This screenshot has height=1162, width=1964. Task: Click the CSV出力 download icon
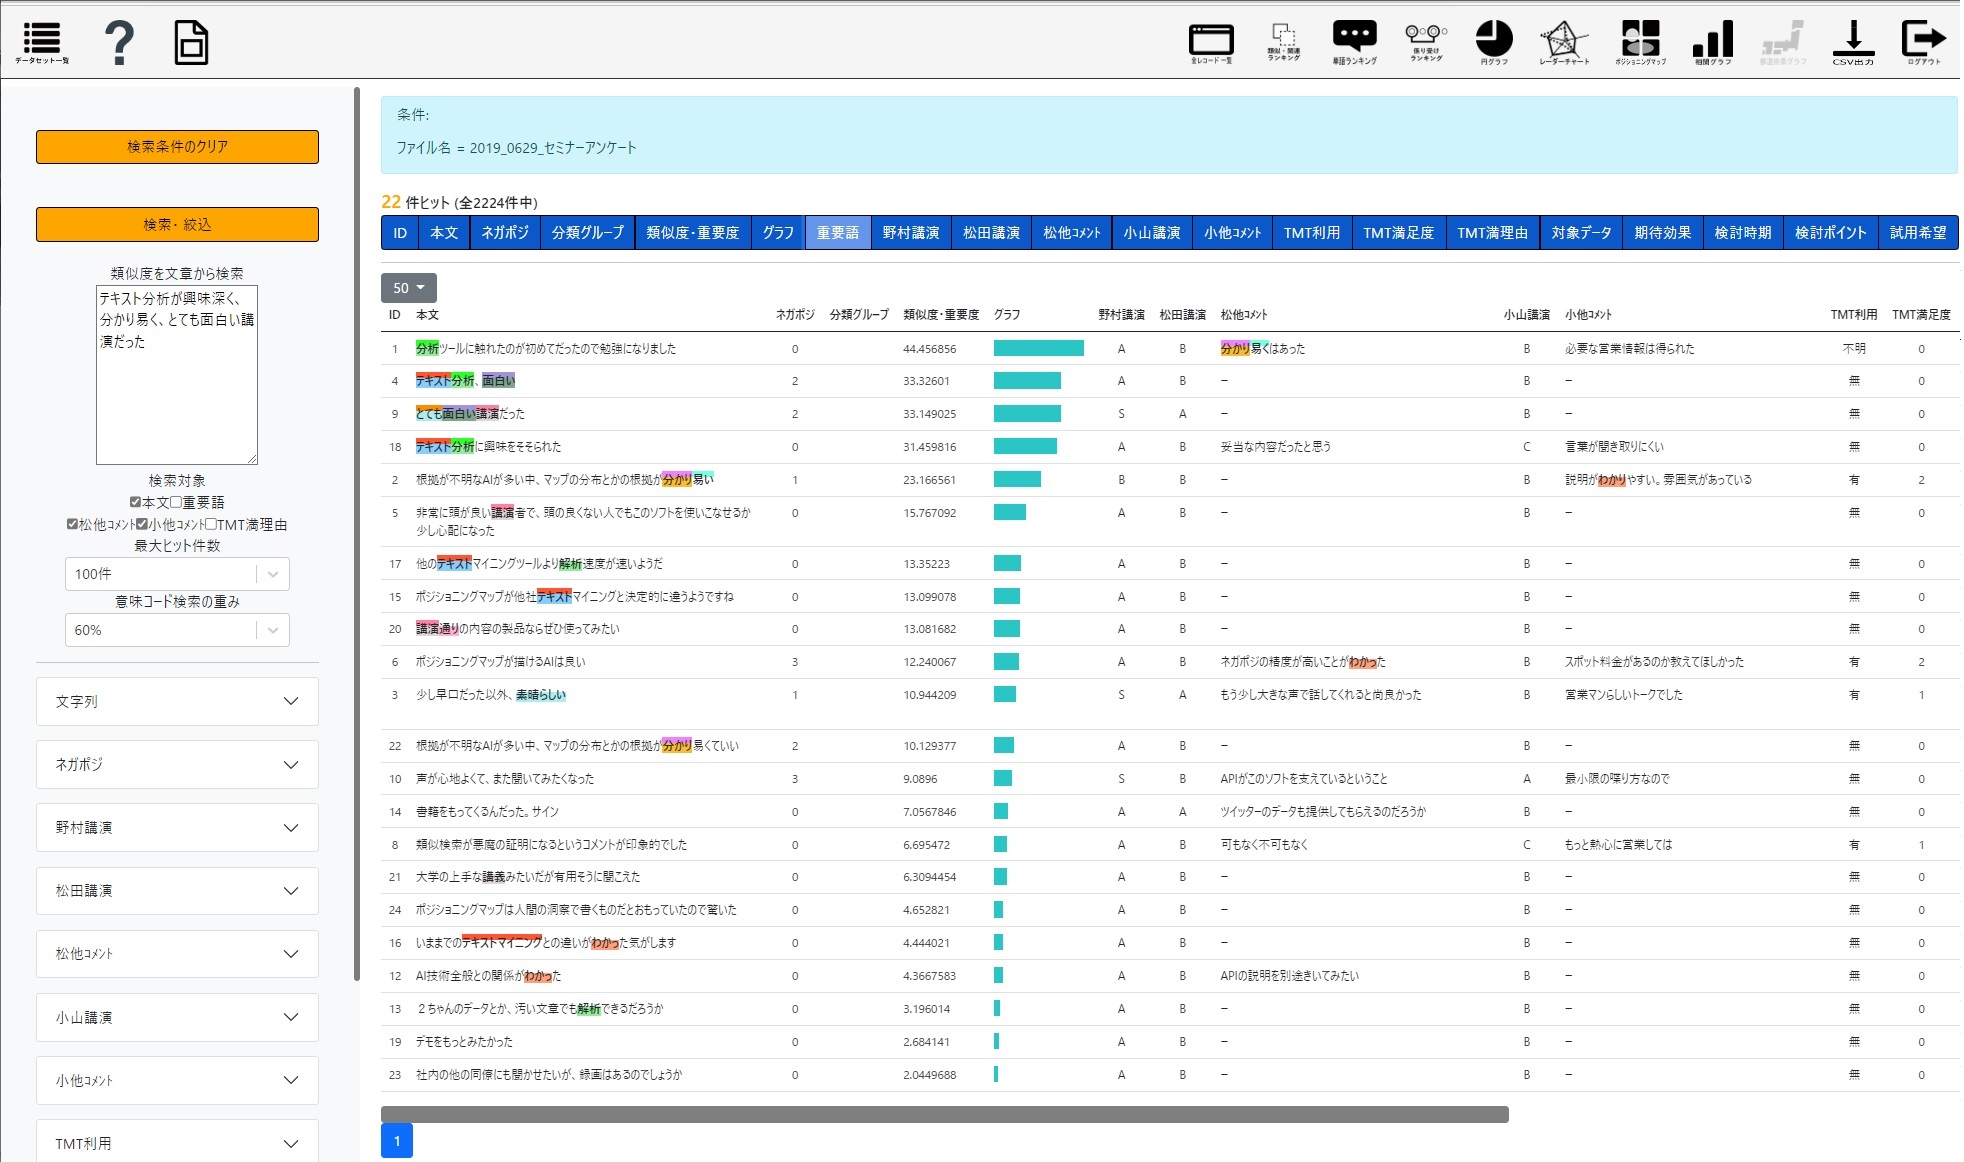coord(1852,41)
